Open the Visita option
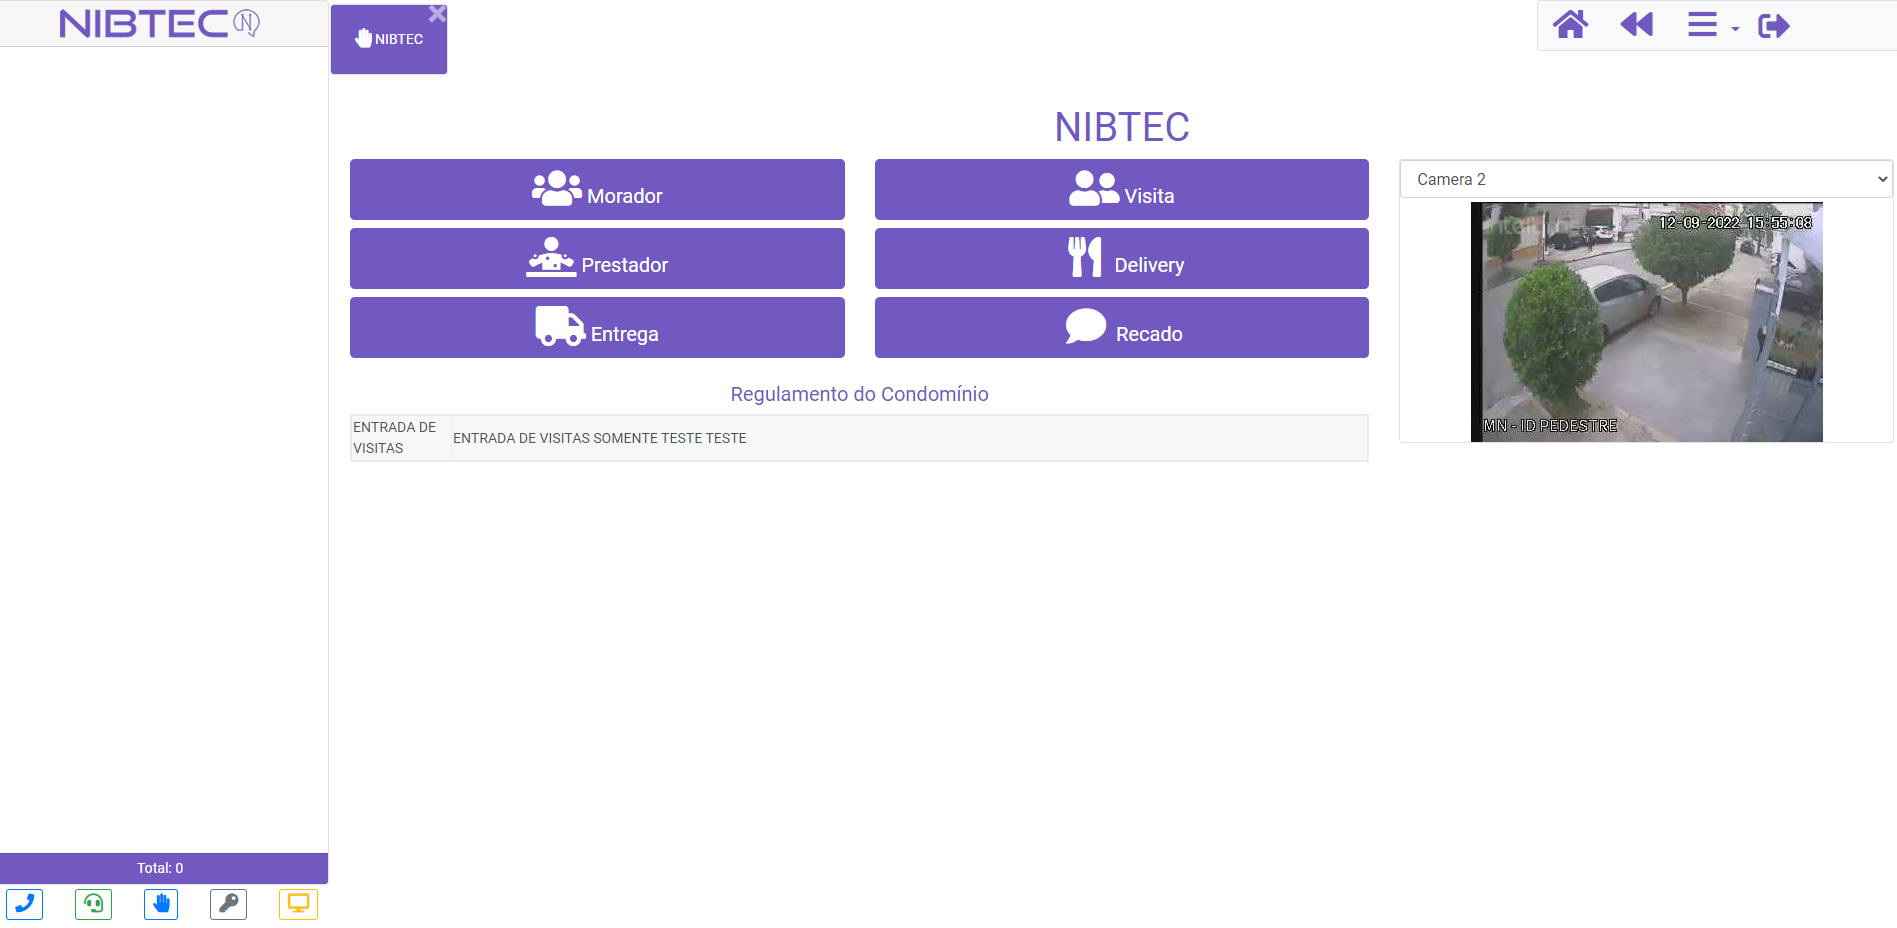The image size is (1897, 928). 1121,189
